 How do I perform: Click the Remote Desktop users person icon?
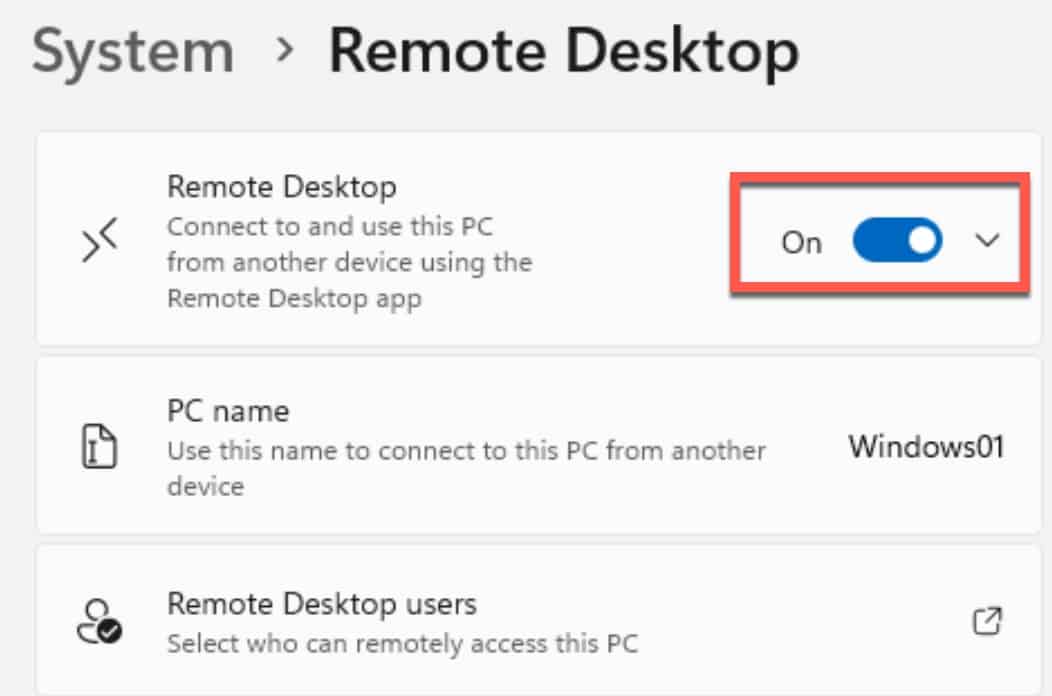[99, 621]
